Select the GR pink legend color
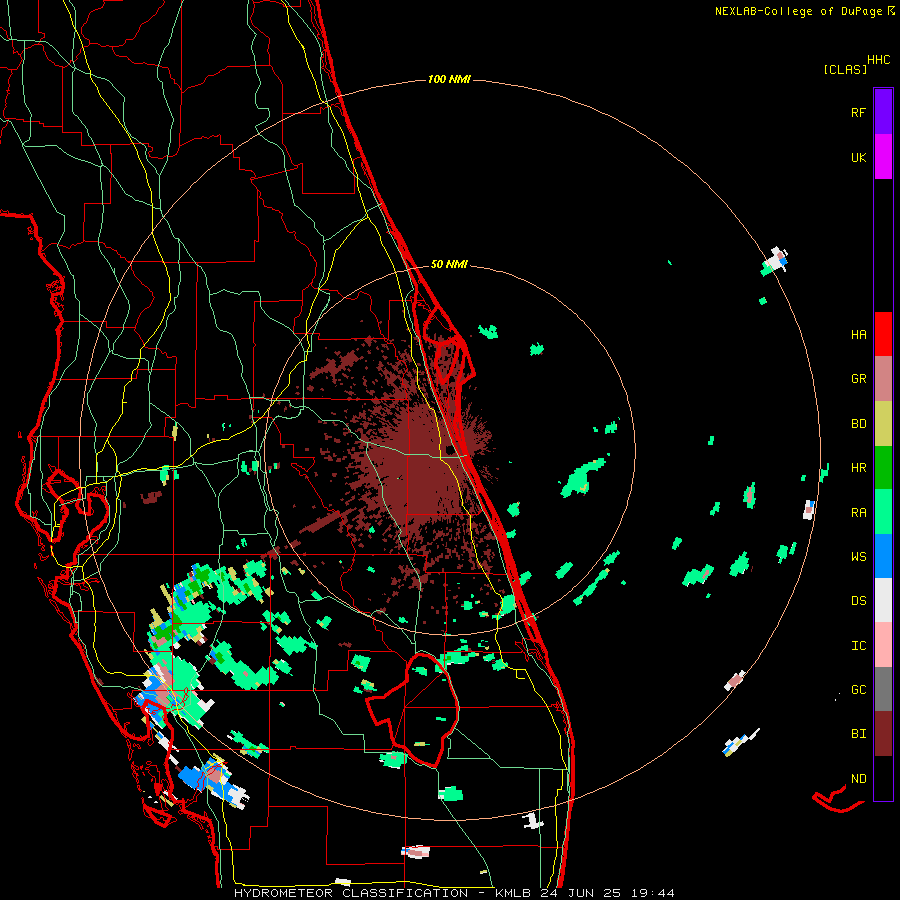Viewport: 900px width, 900px height. (883, 379)
